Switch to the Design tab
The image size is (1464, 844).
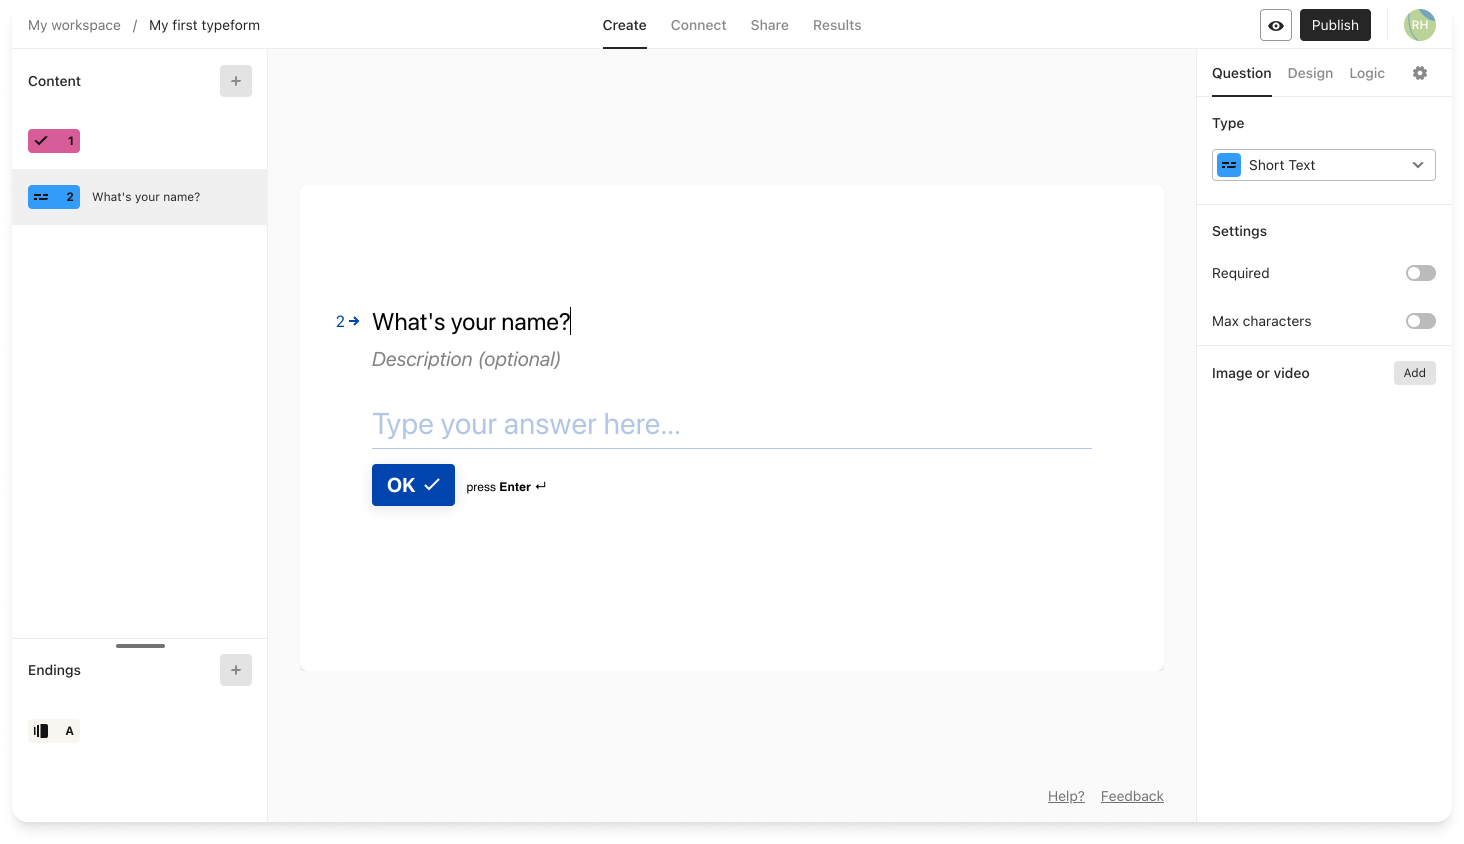[x=1310, y=73]
